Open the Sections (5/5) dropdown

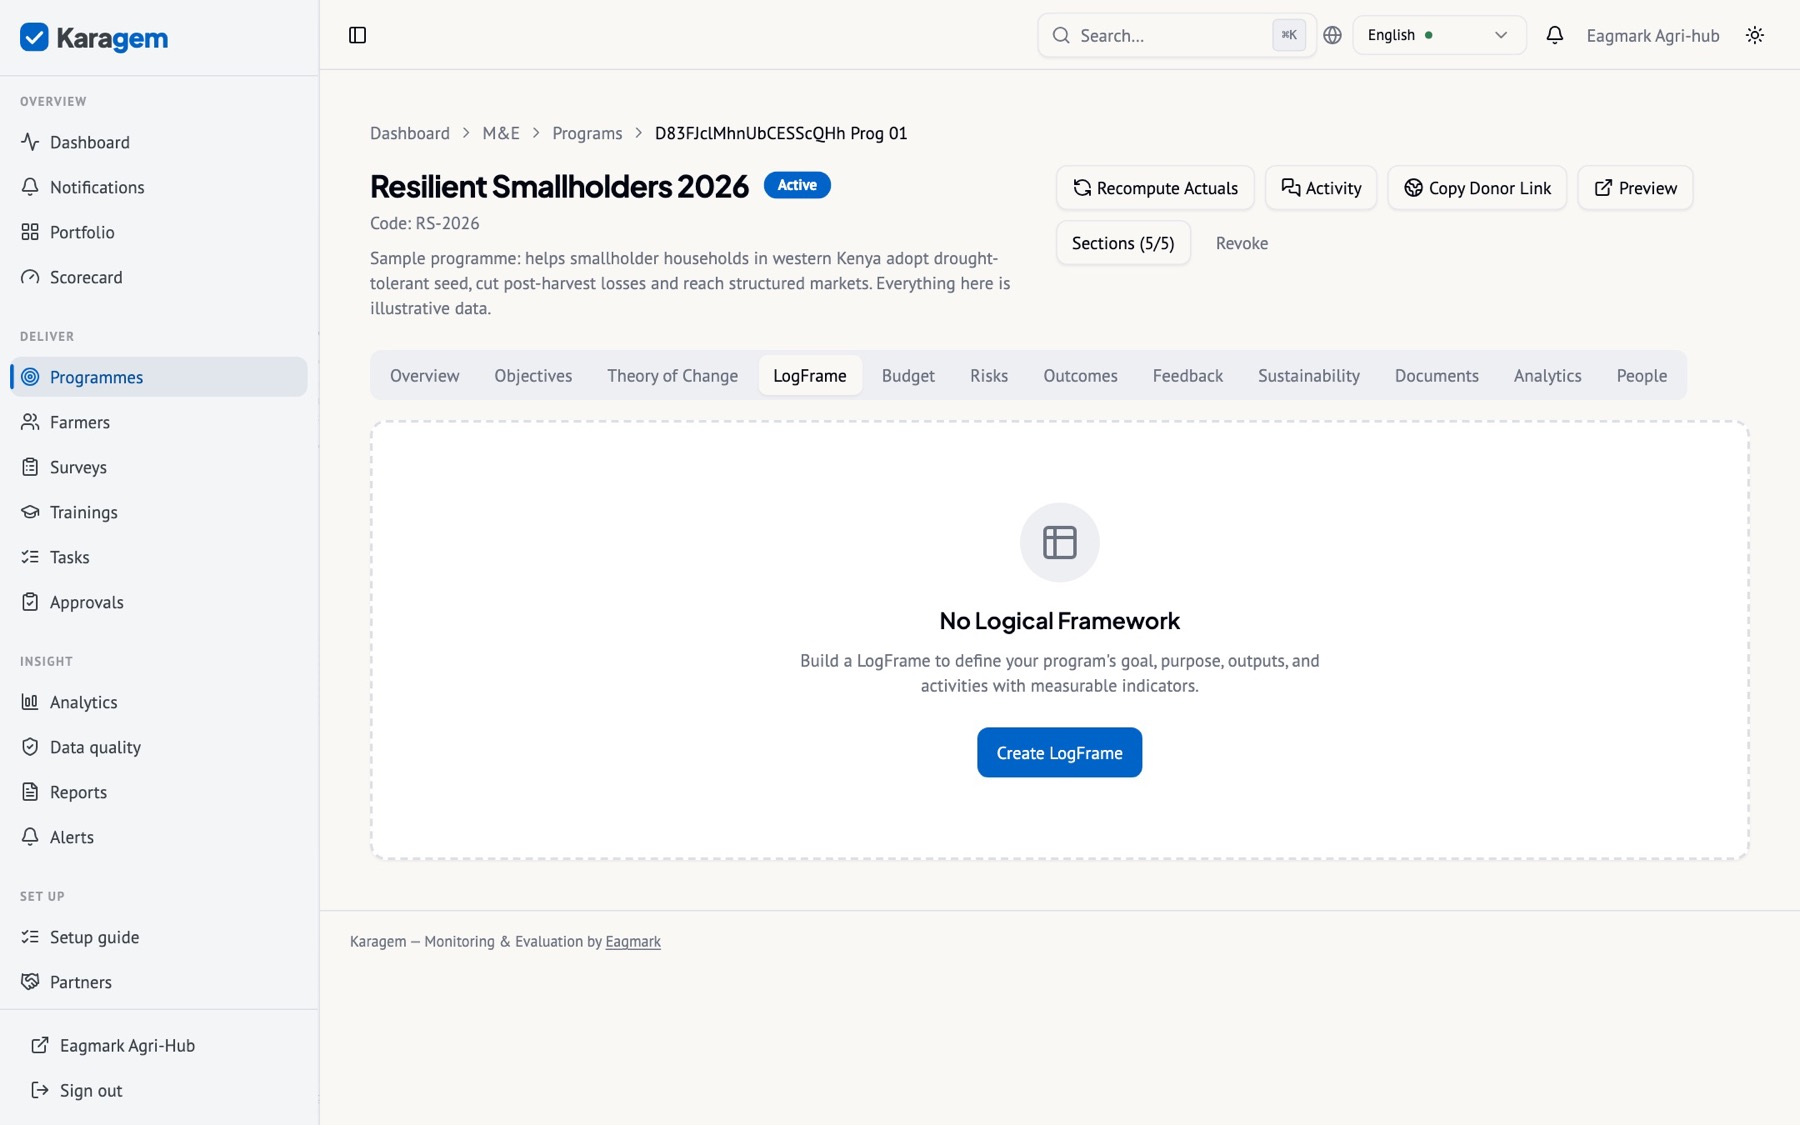tap(1123, 243)
